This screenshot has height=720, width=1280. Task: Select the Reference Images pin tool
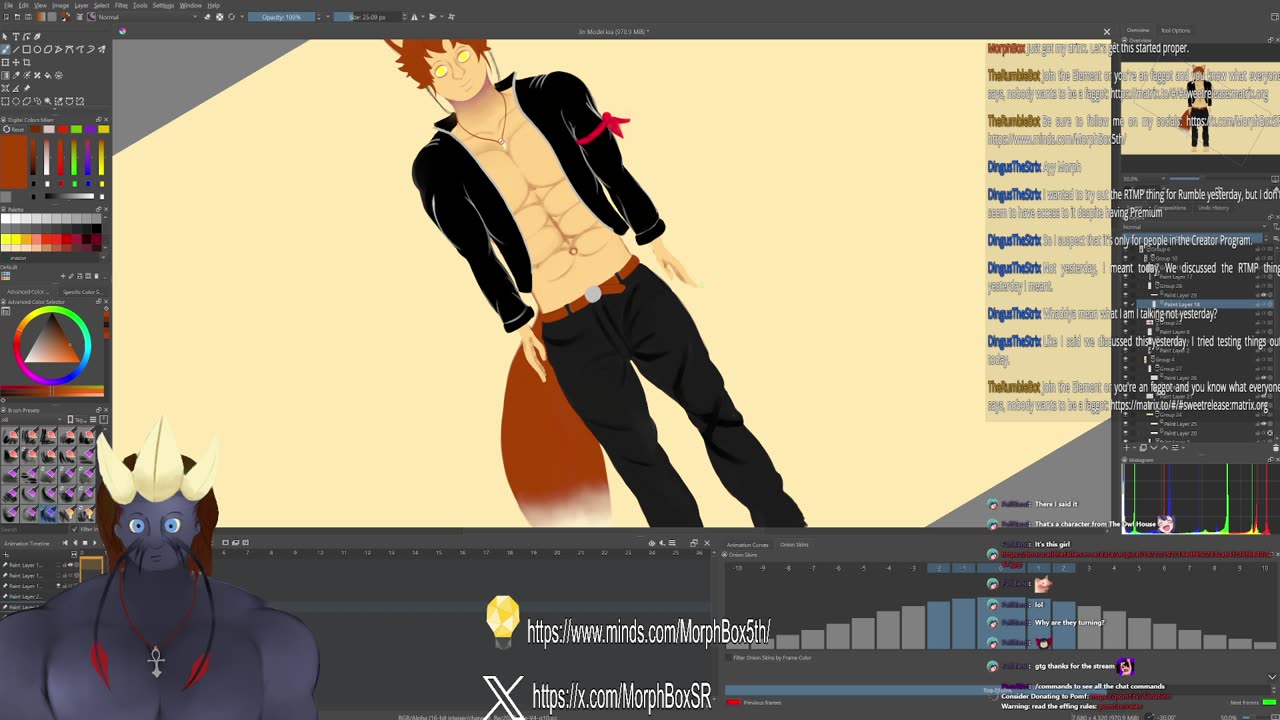click(x=27, y=88)
